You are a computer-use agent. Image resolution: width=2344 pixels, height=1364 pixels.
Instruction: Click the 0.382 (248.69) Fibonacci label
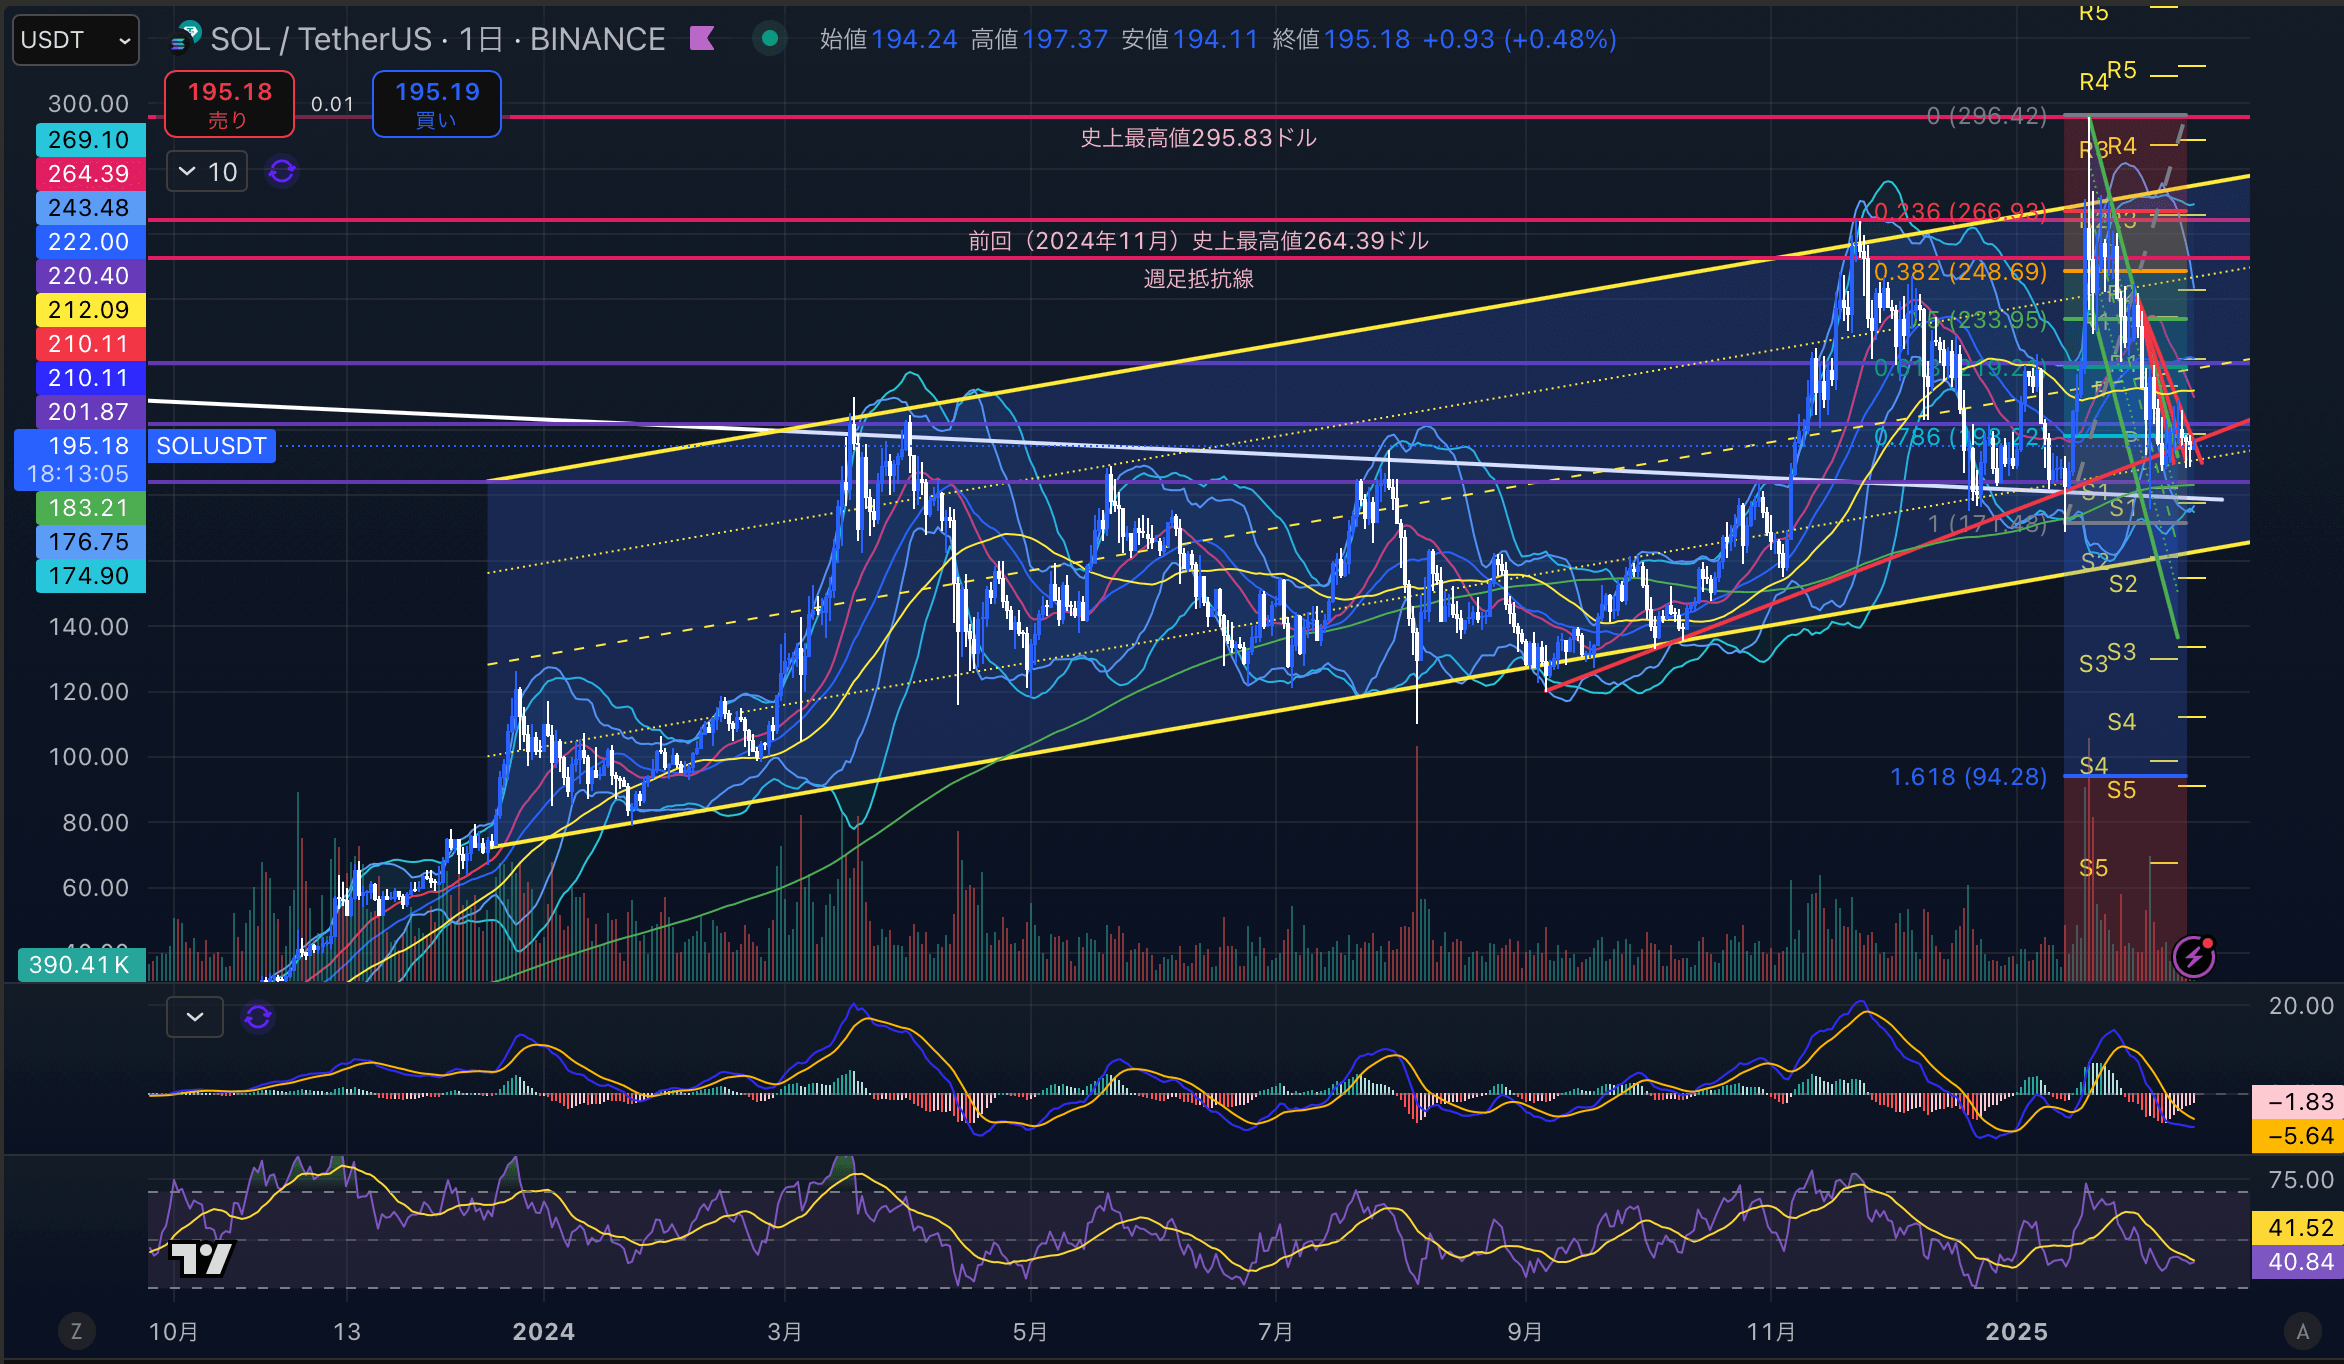point(1960,272)
